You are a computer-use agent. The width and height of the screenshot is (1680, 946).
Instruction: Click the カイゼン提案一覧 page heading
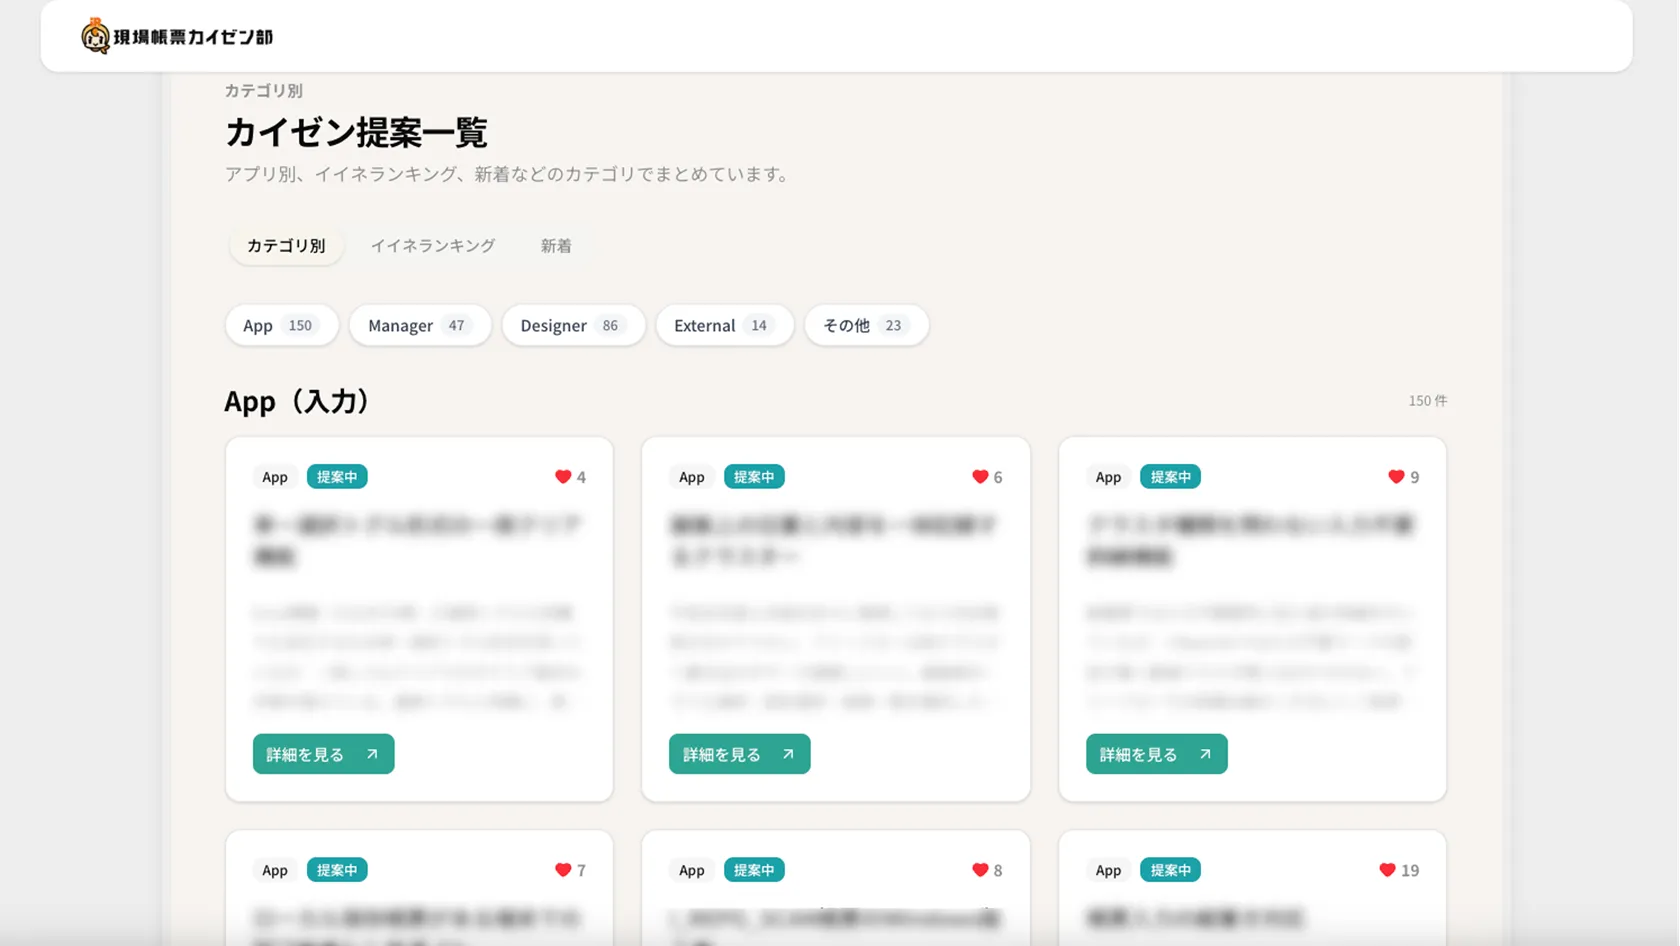point(356,132)
